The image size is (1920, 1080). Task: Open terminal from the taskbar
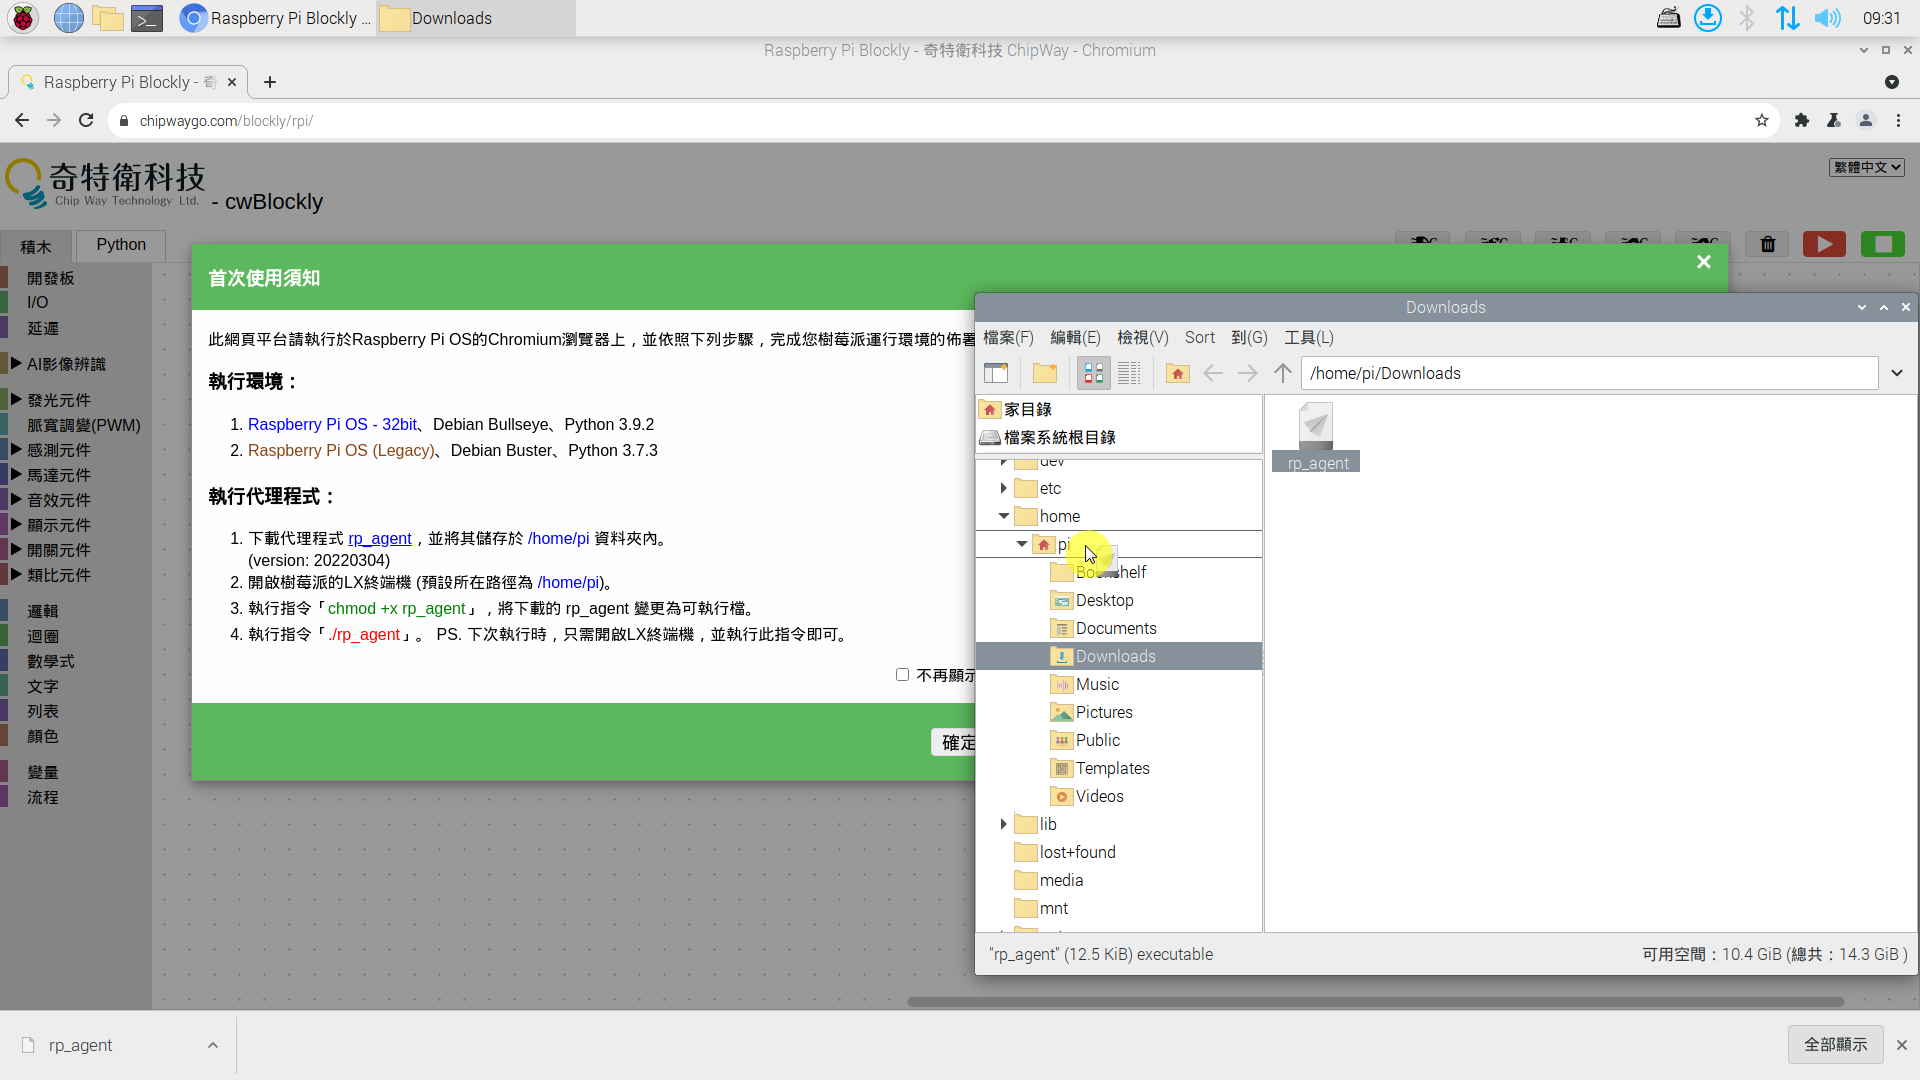(x=147, y=18)
